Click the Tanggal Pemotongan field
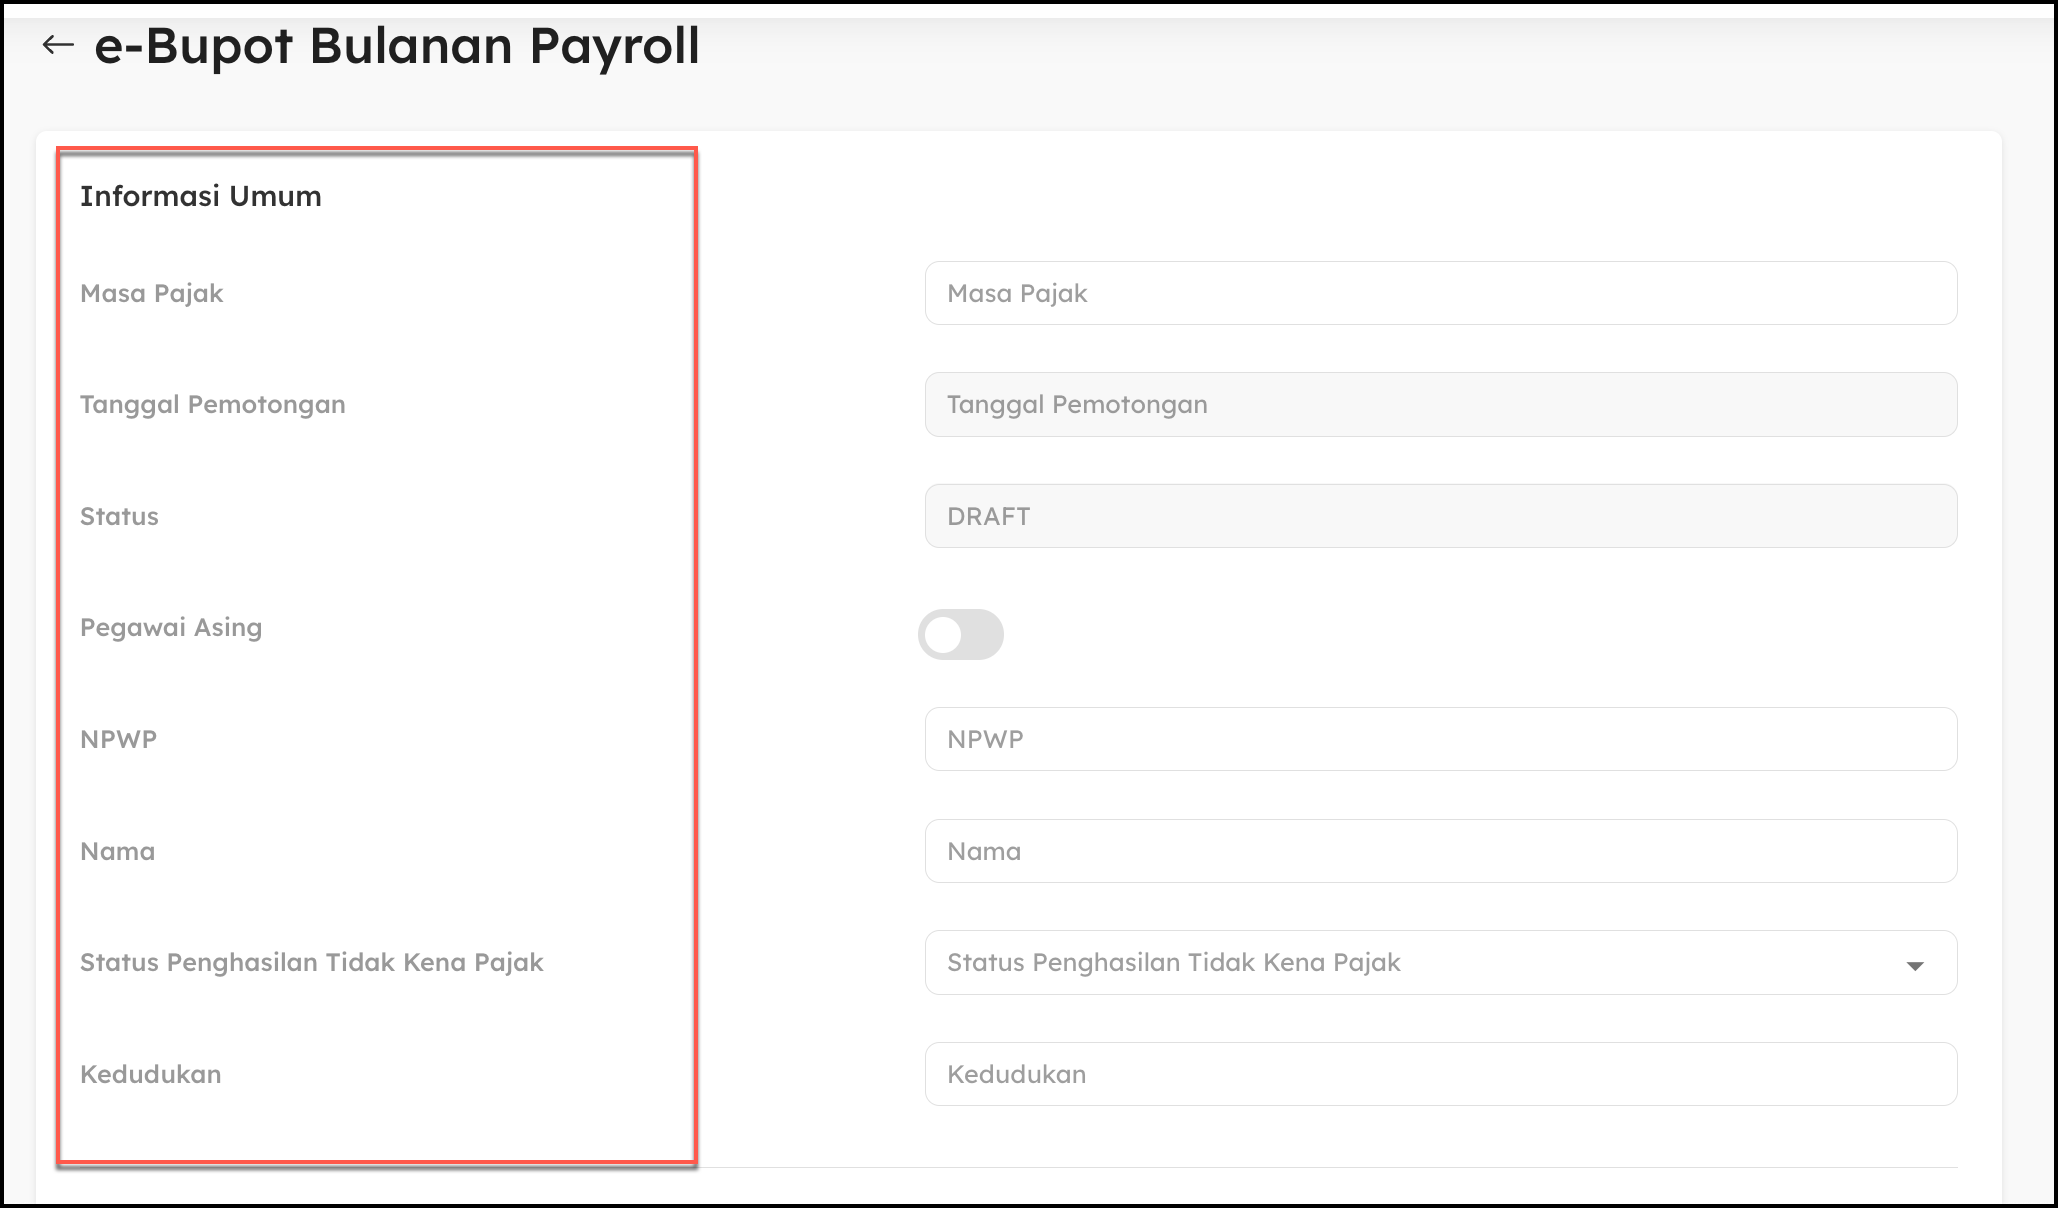Viewport: 2058px width, 1208px height. (x=1440, y=405)
